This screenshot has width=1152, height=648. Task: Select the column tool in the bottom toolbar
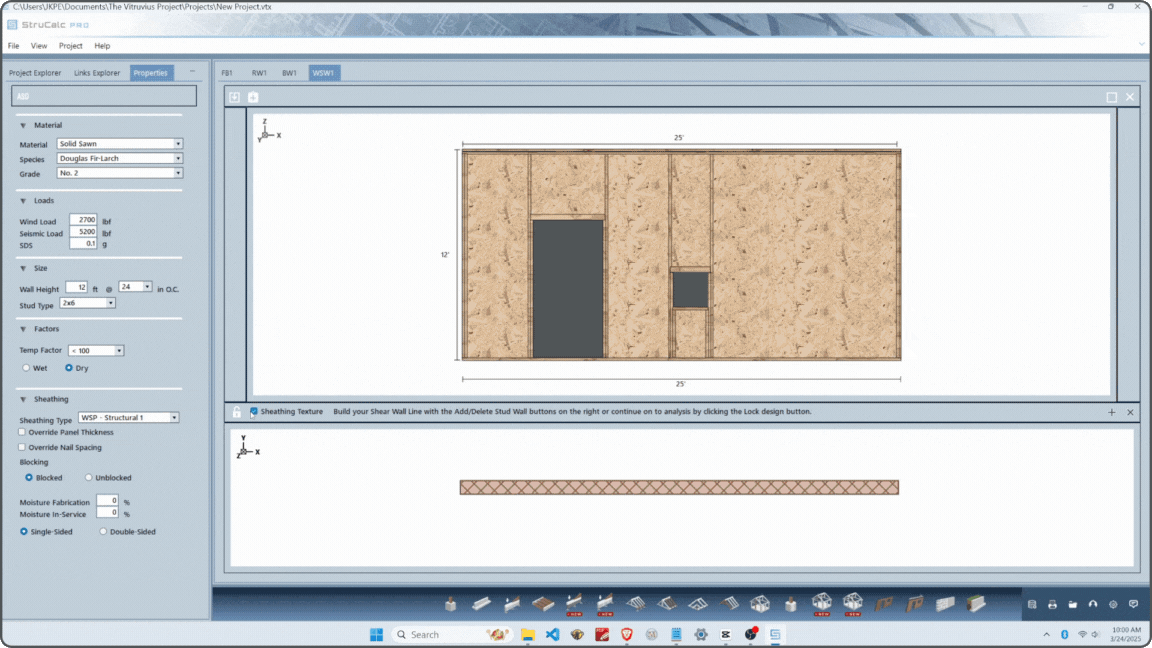[x=448, y=604]
